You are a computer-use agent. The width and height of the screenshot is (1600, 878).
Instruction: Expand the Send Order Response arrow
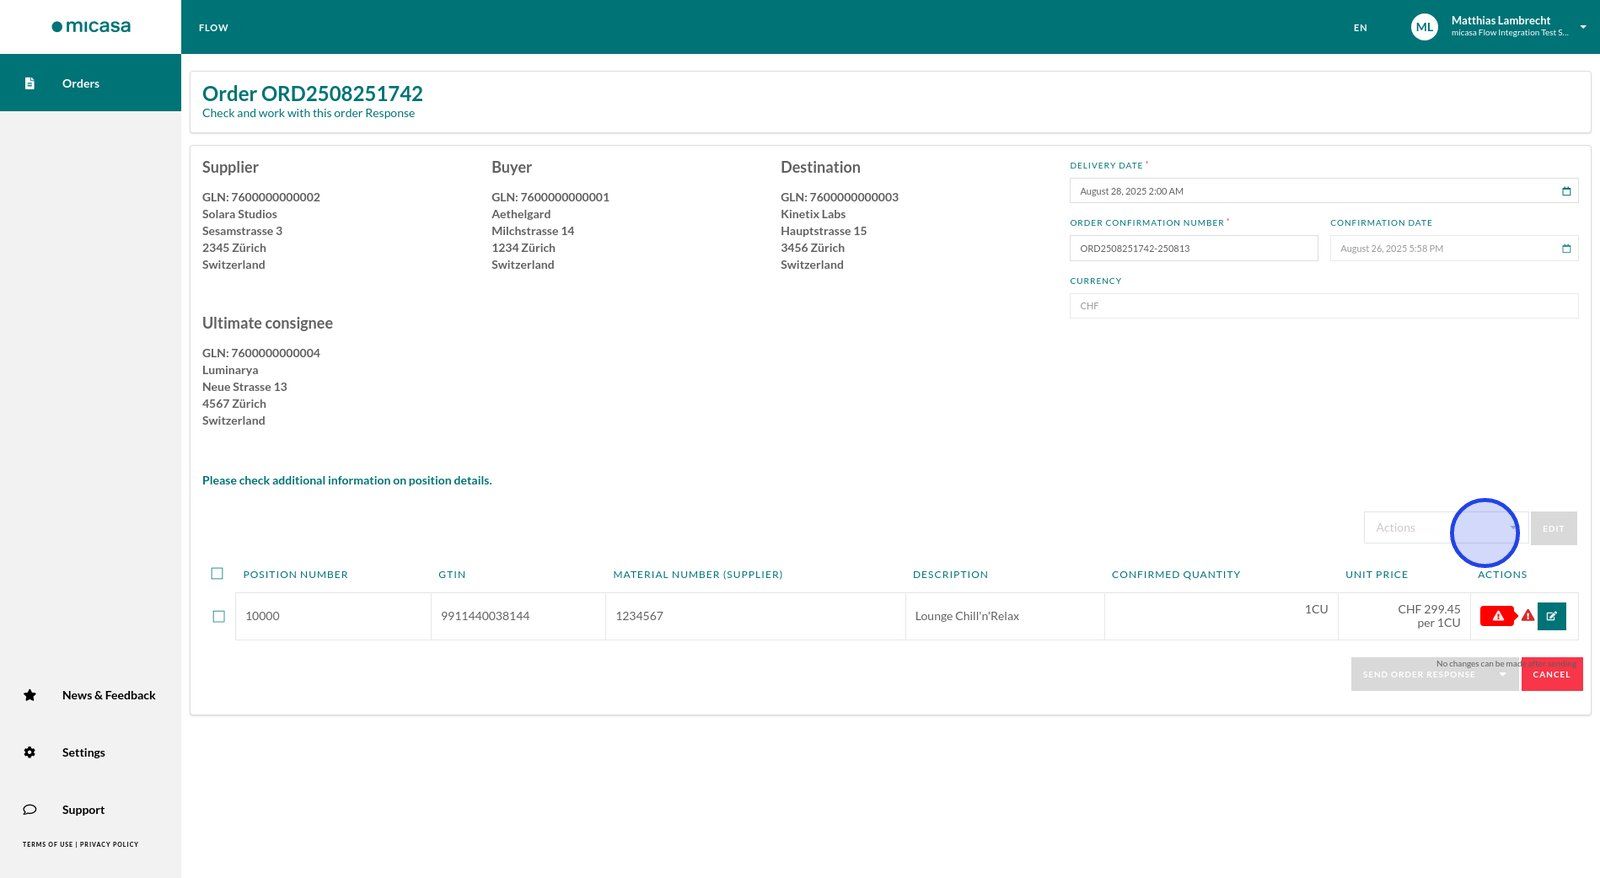tap(1502, 674)
